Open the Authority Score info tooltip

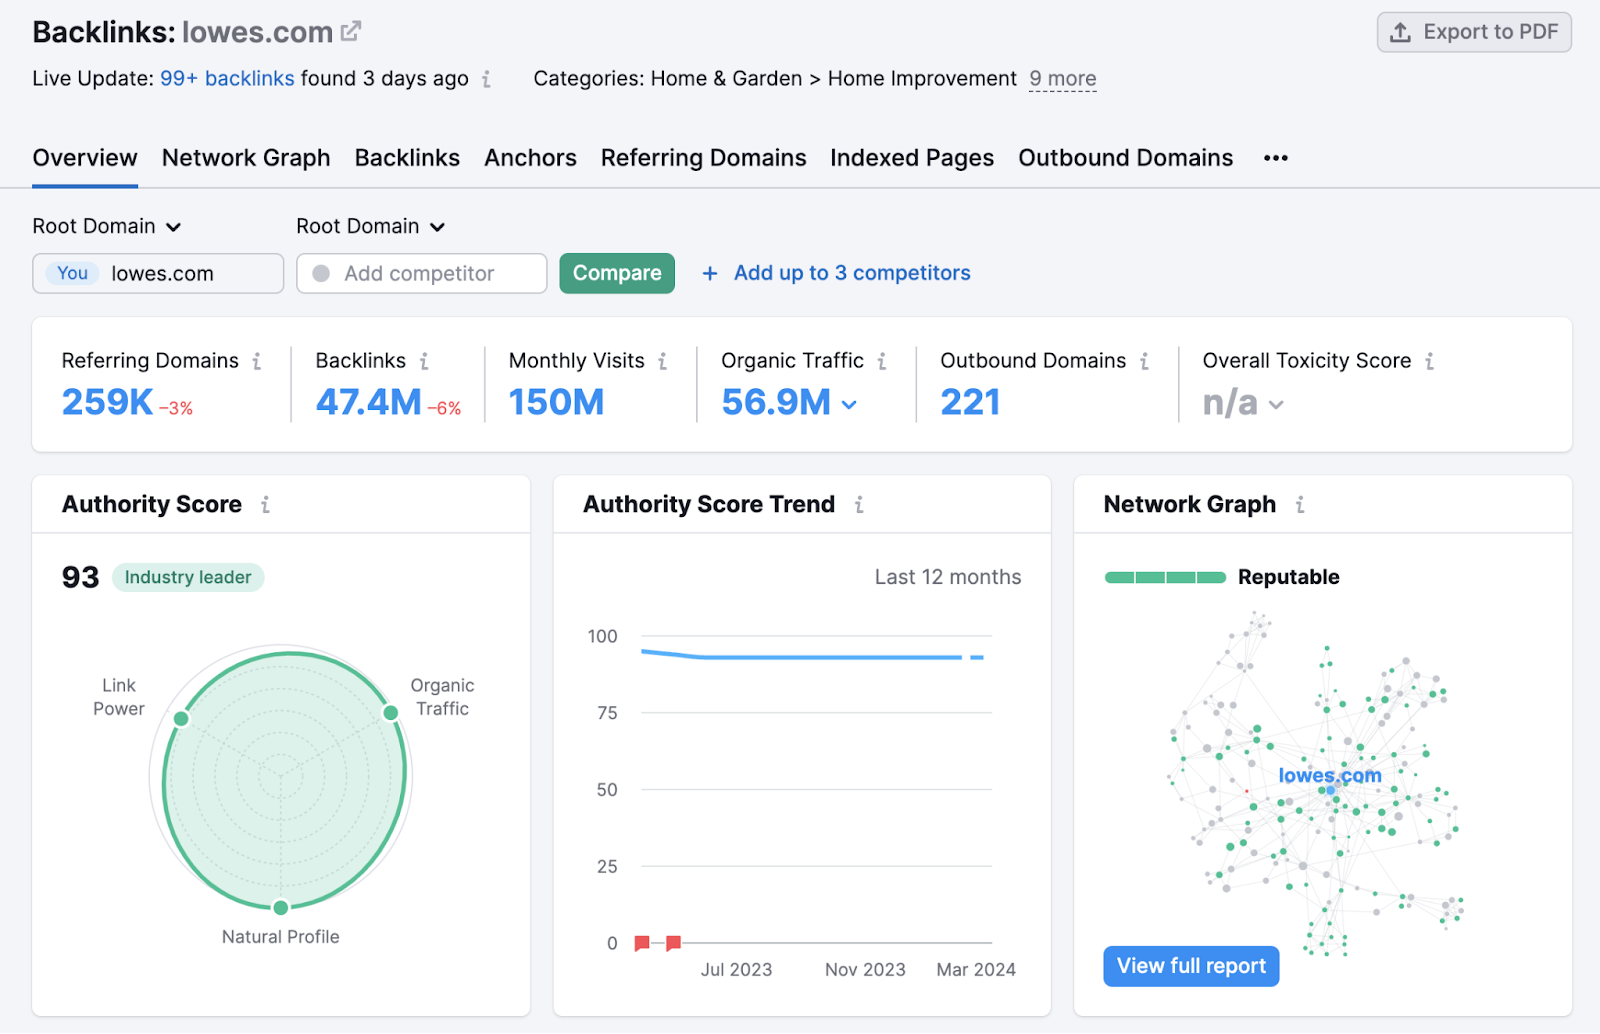pyautogui.click(x=266, y=504)
